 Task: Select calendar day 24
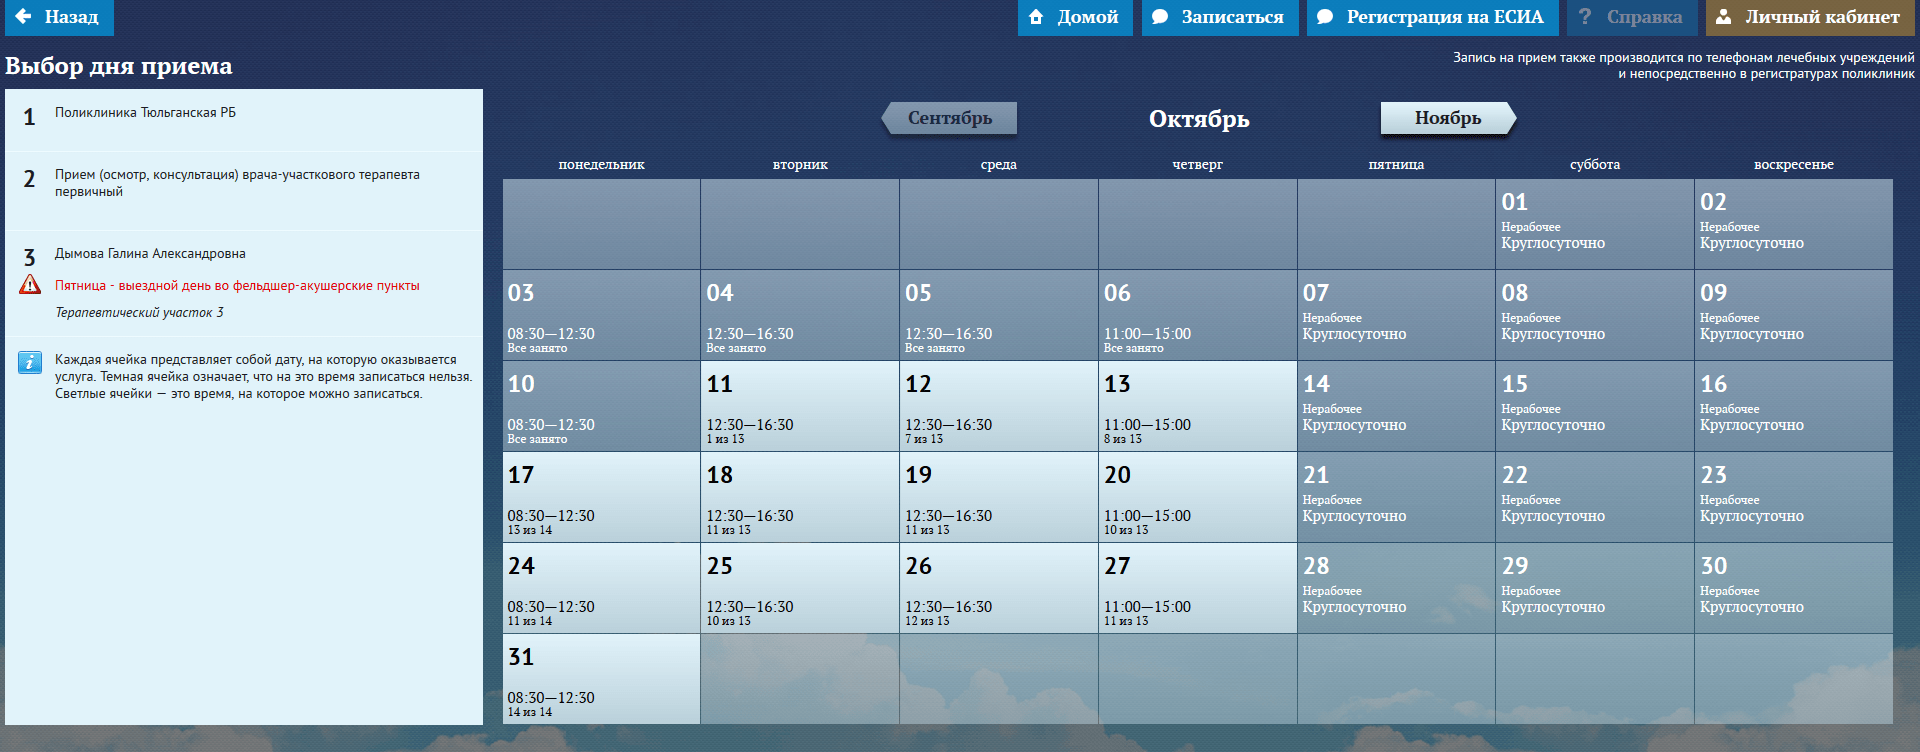tap(601, 588)
